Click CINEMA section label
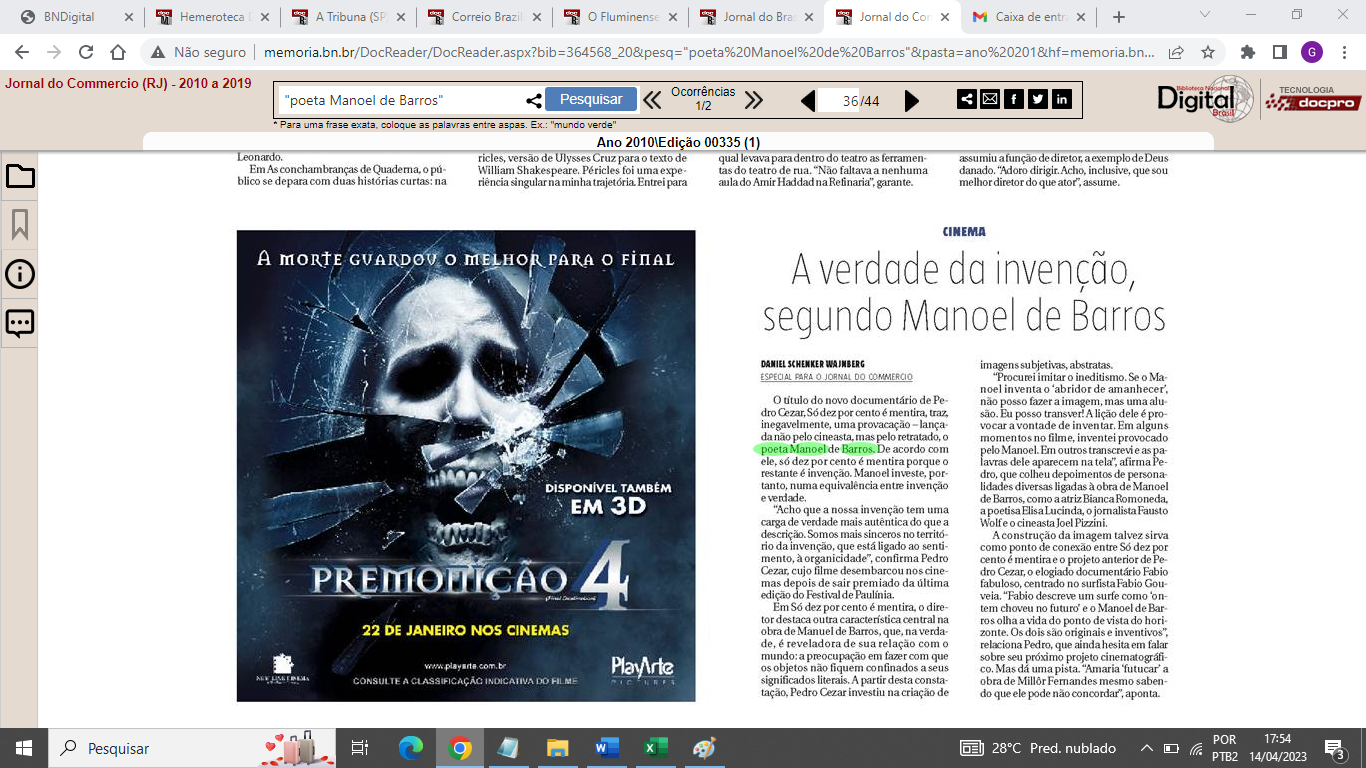The height and width of the screenshot is (768, 1366). 964,231
